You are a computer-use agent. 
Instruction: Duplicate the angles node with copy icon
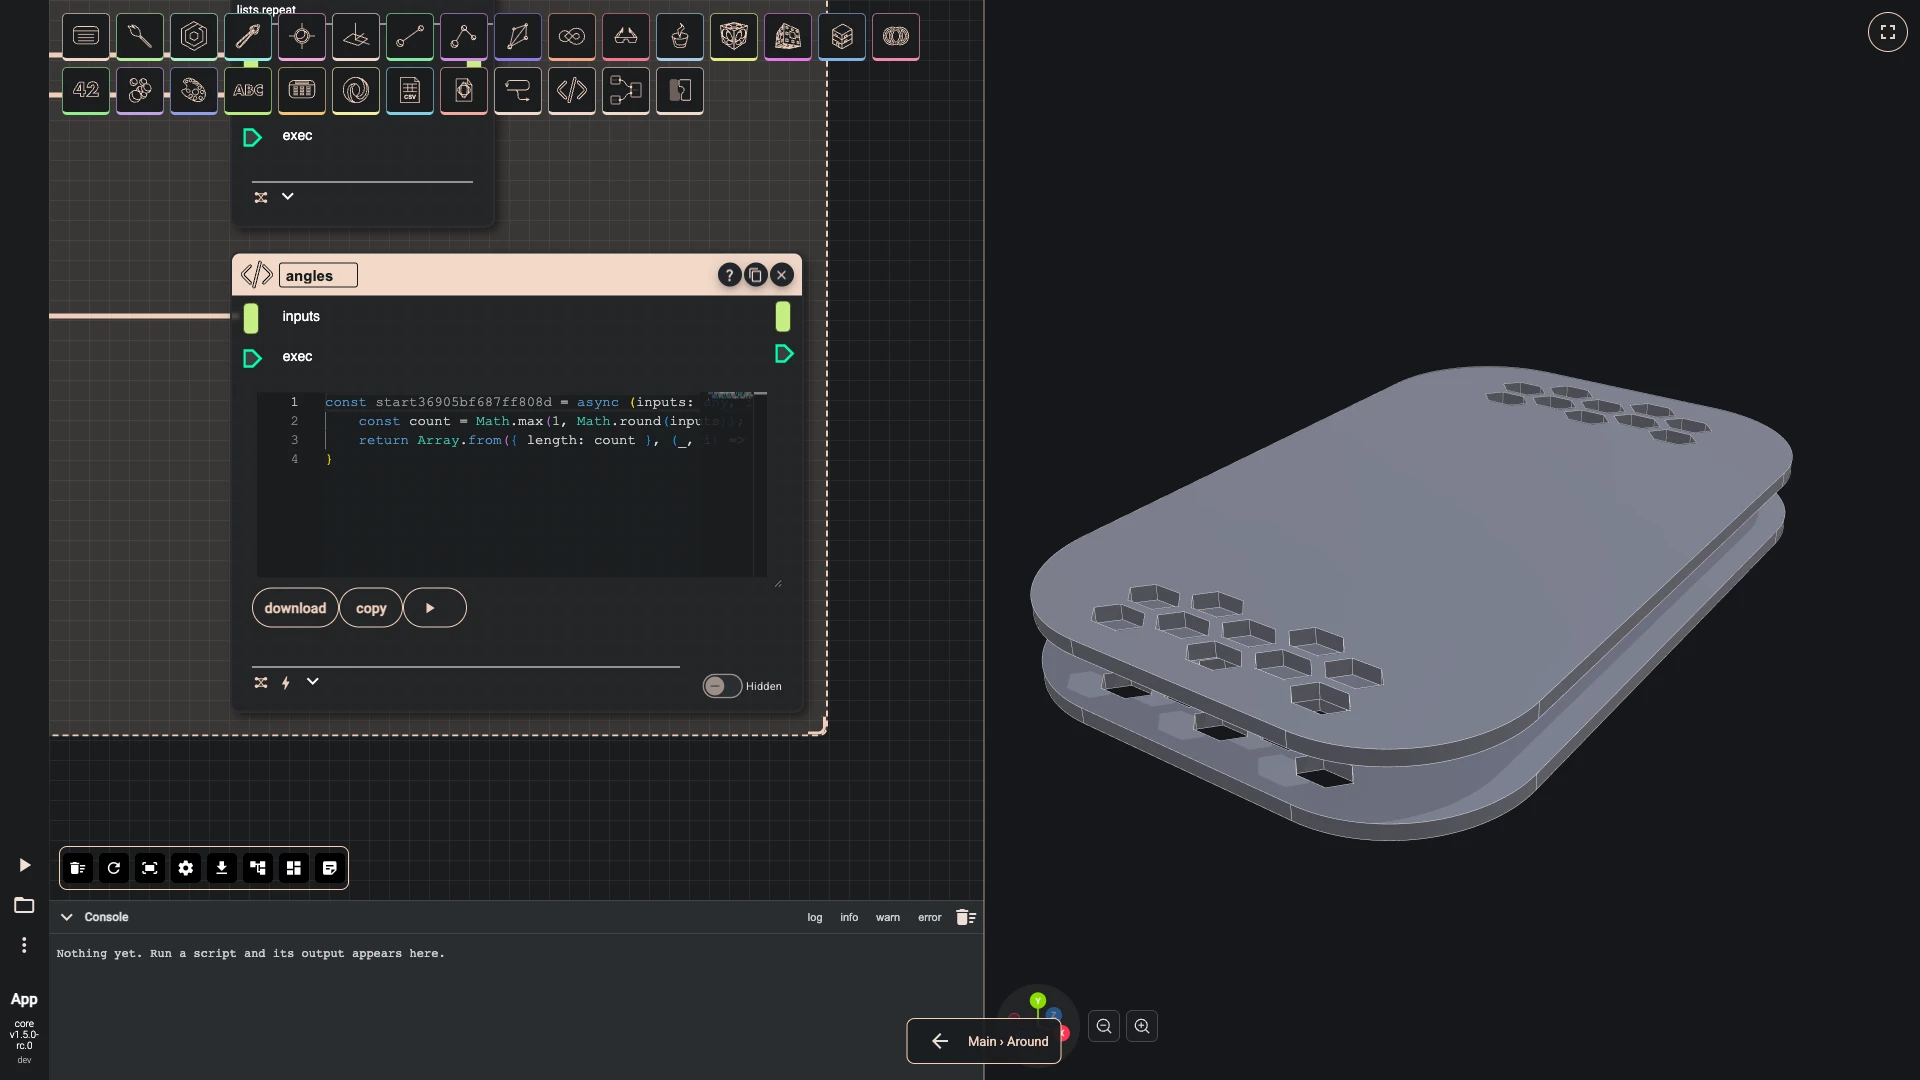tap(756, 275)
